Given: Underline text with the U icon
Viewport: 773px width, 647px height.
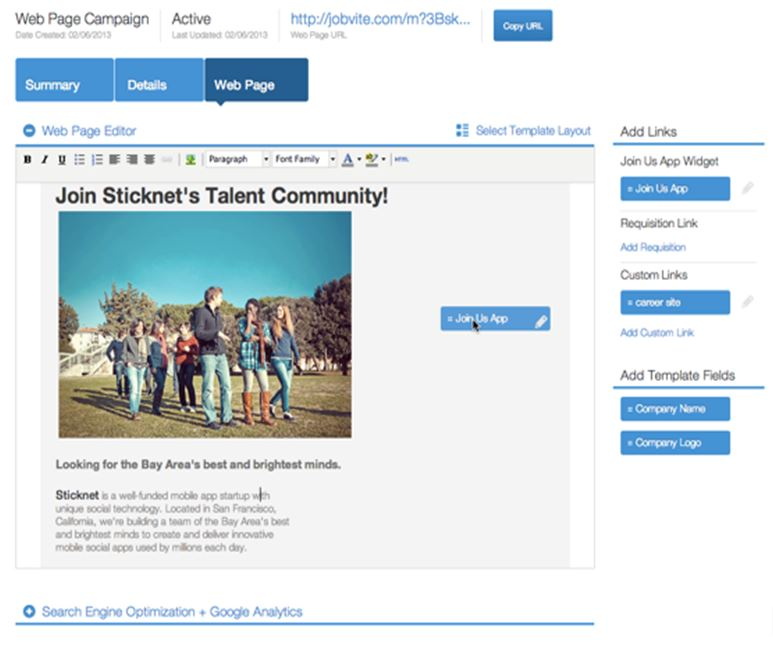Looking at the screenshot, I should click(x=62, y=159).
